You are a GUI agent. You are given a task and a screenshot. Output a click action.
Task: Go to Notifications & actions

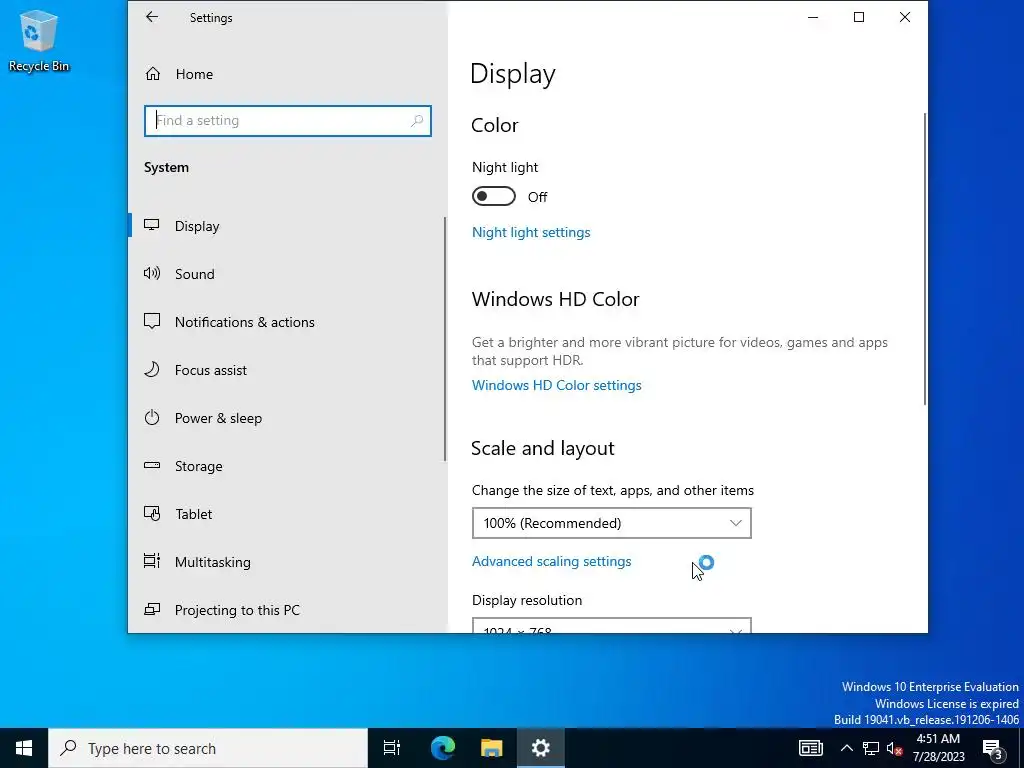click(286, 322)
